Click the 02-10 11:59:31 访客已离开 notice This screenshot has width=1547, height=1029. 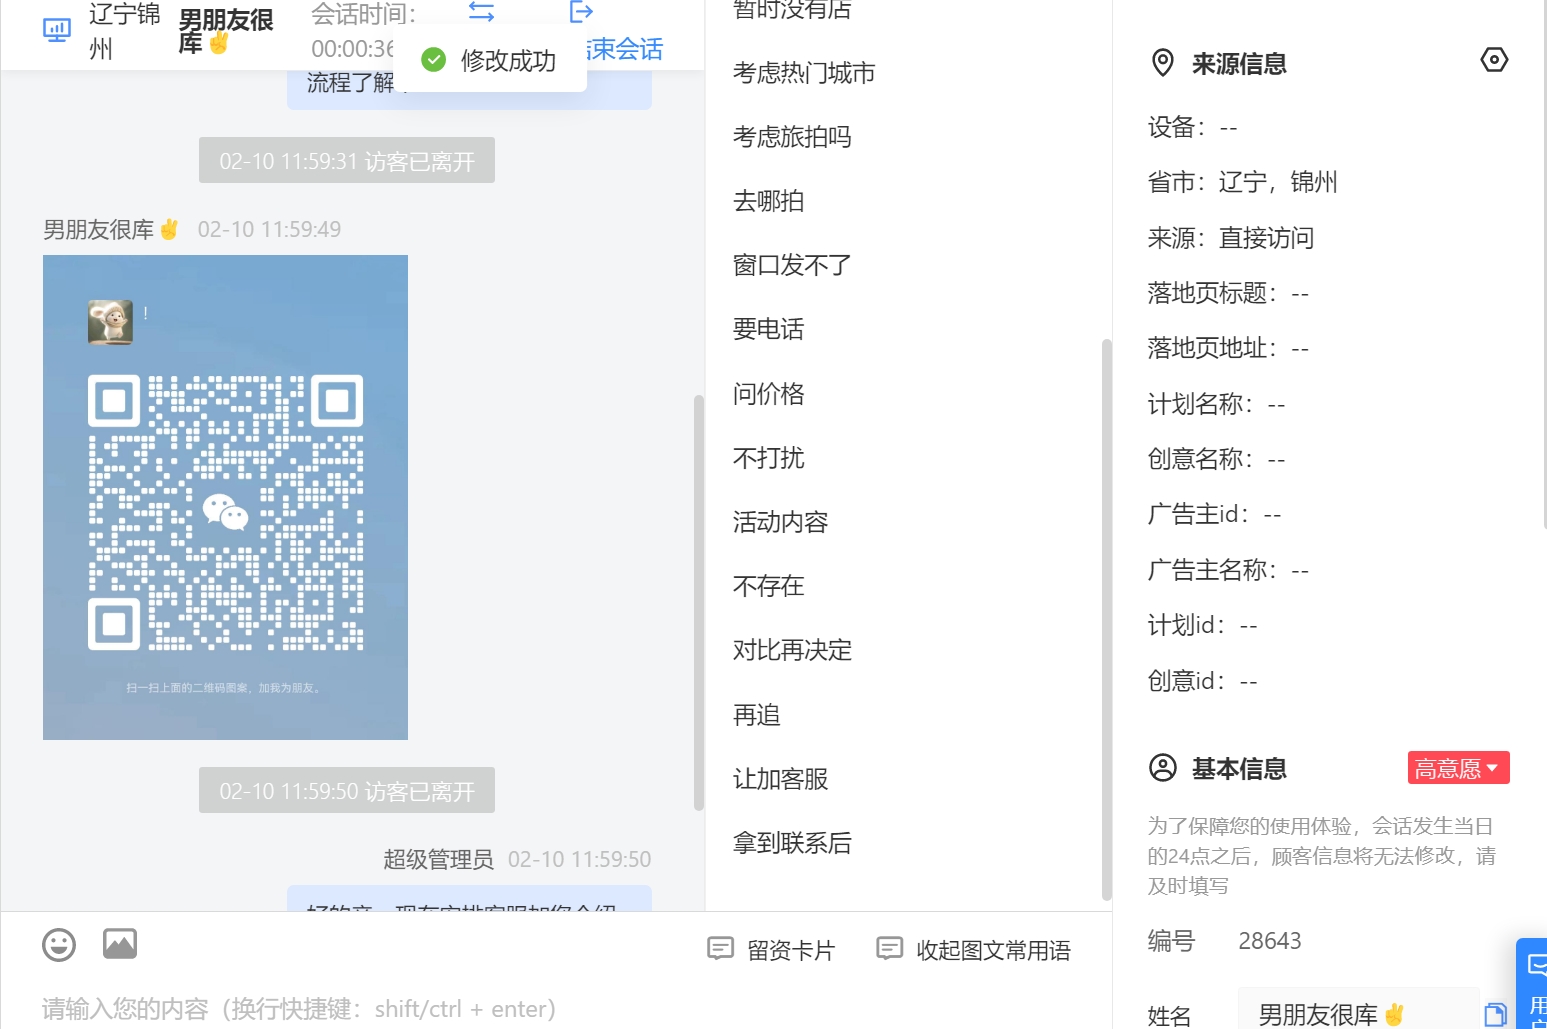tap(347, 161)
